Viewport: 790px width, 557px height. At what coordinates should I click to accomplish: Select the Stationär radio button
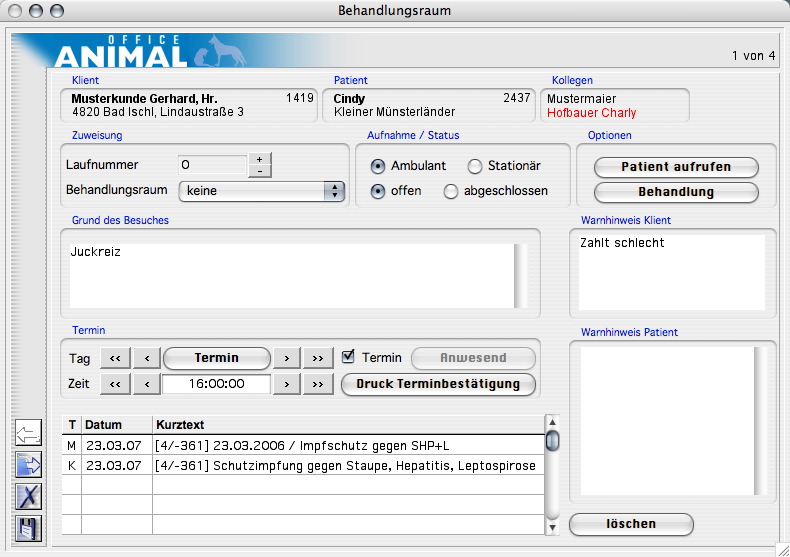pyautogui.click(x=475, y=166)
